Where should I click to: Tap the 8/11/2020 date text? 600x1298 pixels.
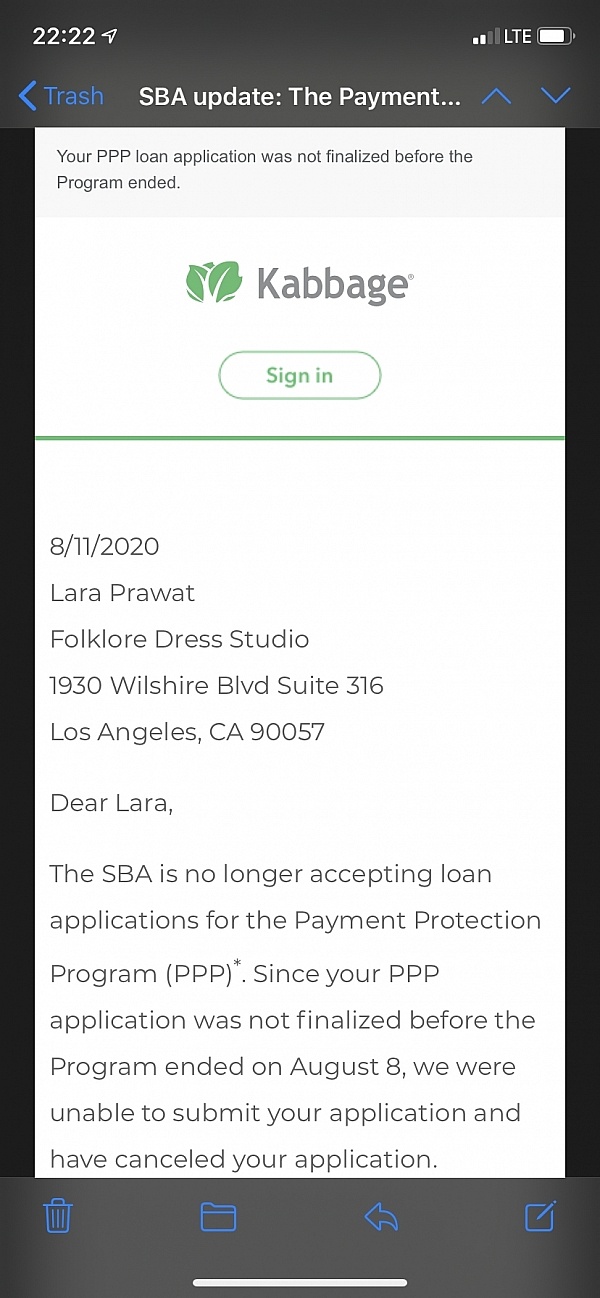tap(104, 546)
